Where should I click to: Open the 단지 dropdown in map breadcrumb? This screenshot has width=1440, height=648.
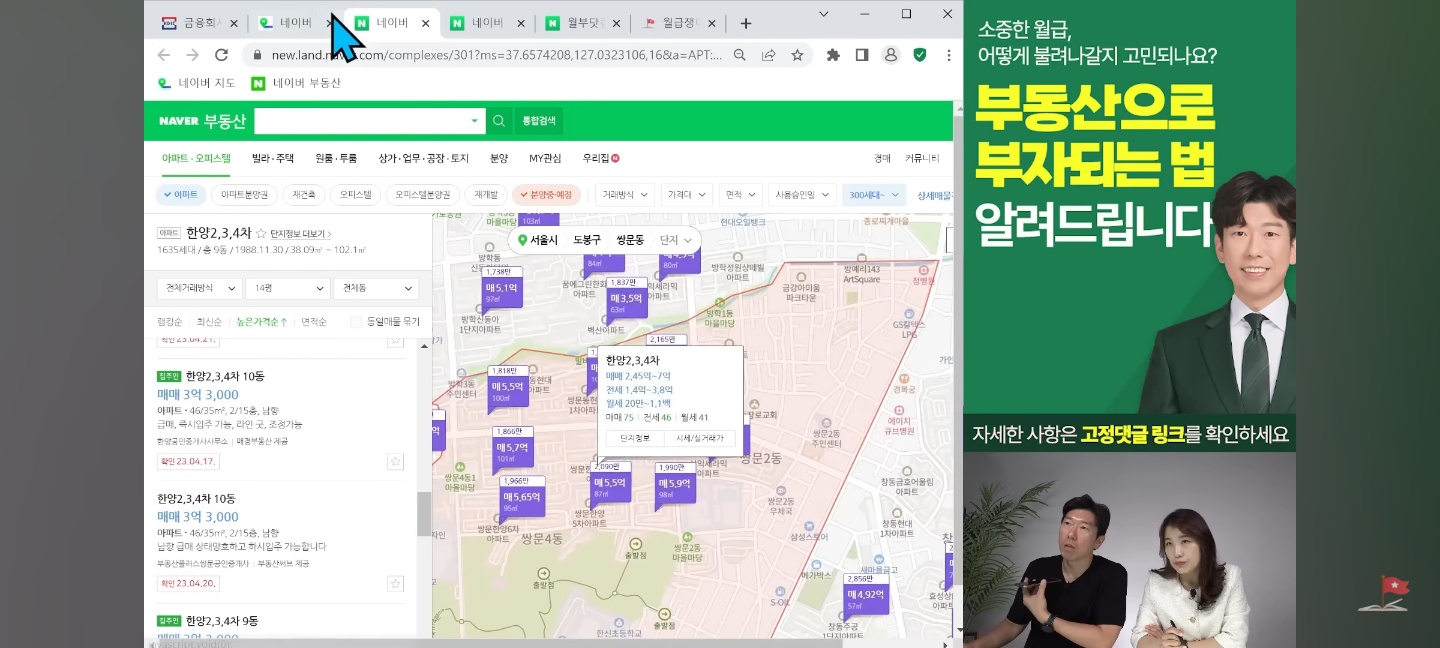click(676, 240)
